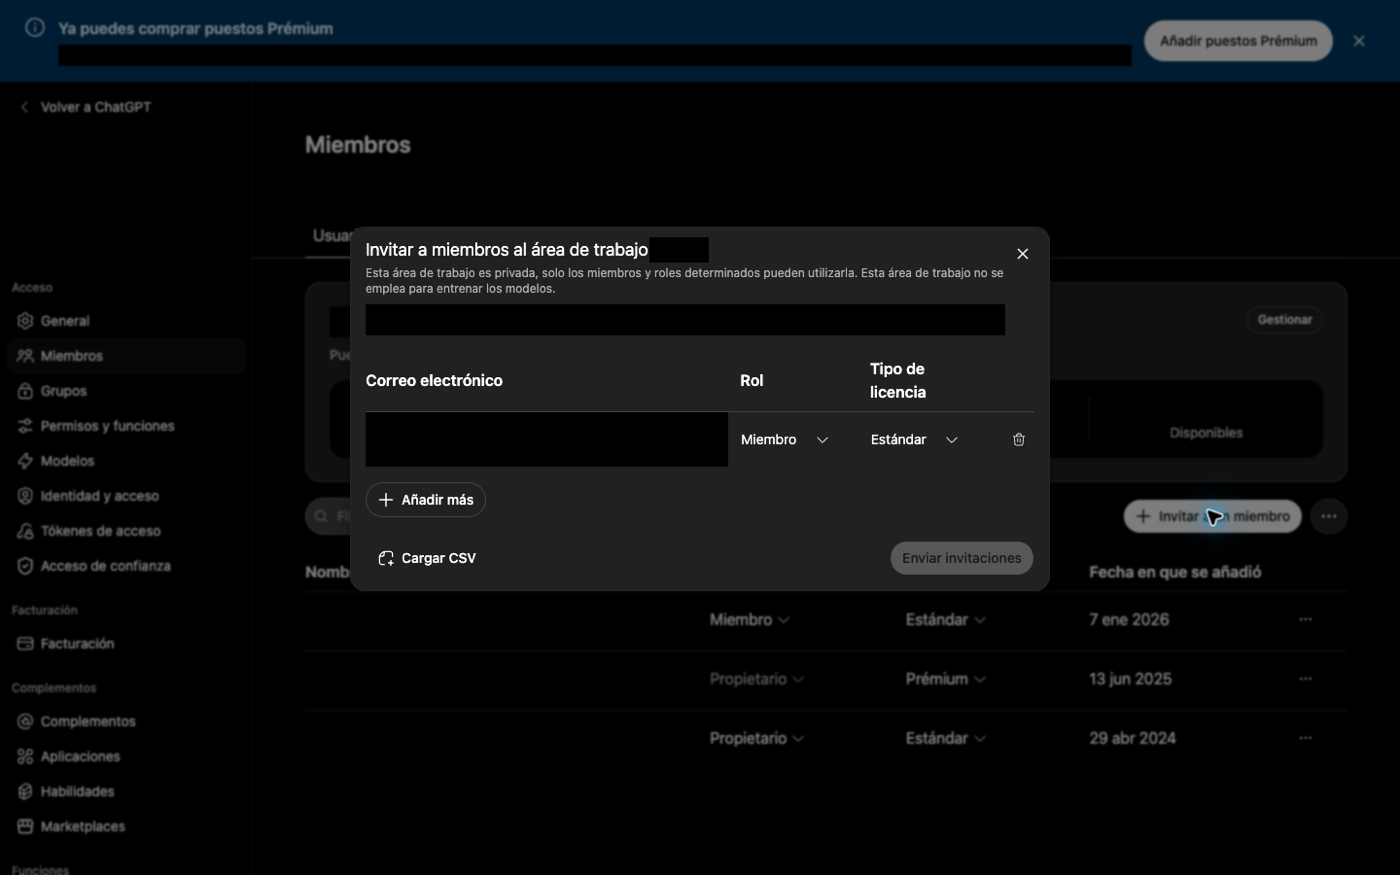Click Cargar CSV to upload a file
Screen dimensions: 1400x875
tap(427, 558)
